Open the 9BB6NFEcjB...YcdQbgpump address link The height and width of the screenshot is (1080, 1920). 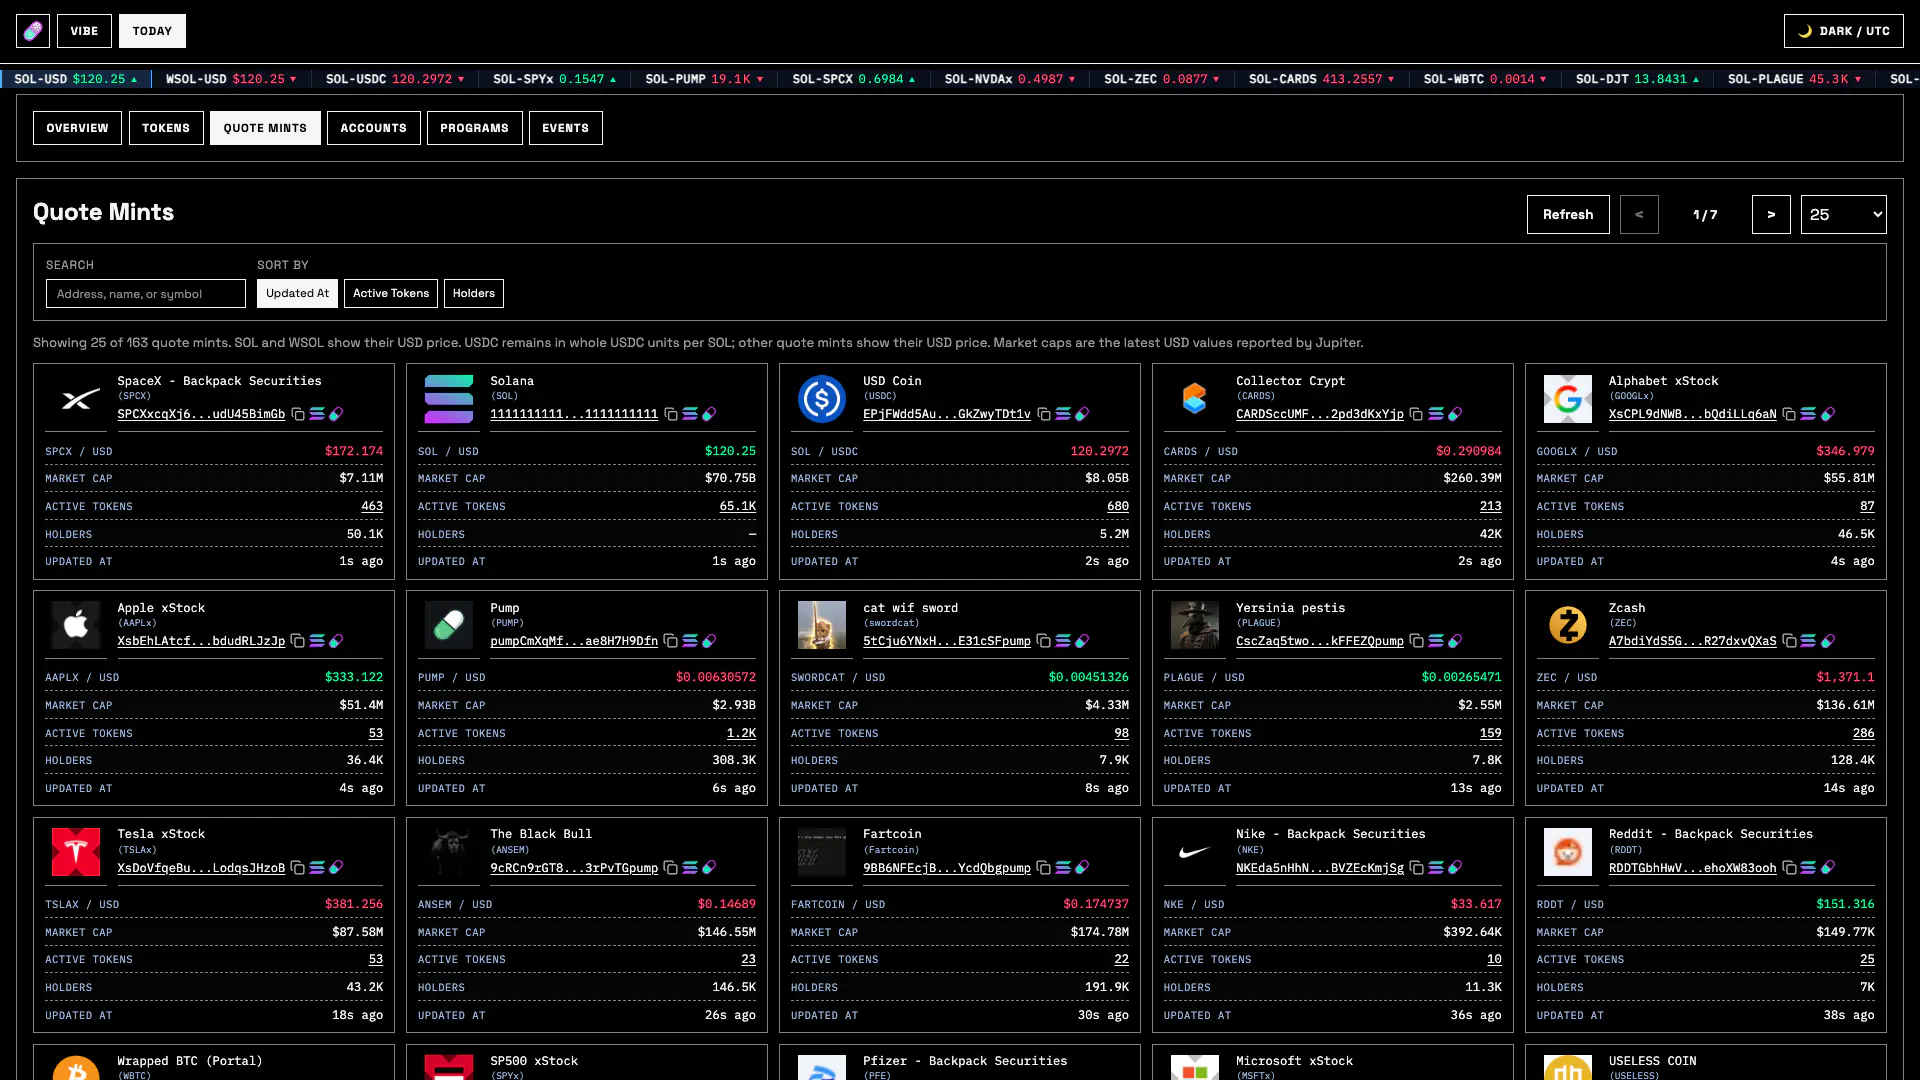pos(947,868)
